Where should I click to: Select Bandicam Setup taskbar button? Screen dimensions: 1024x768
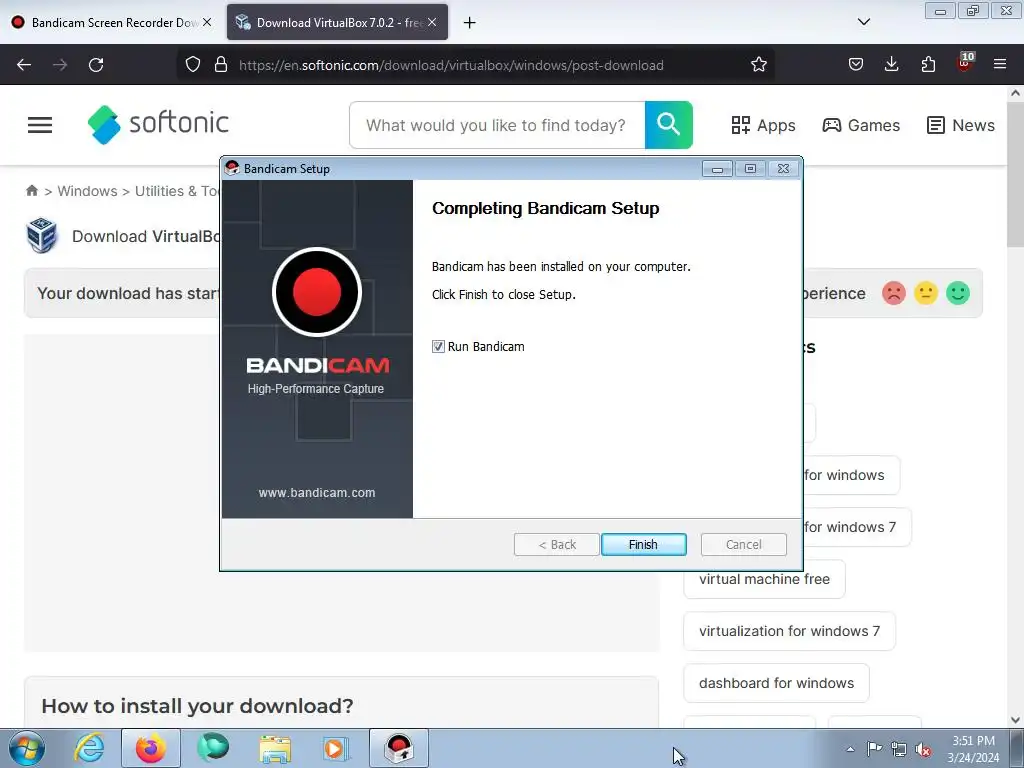click(x=399, y=748)
